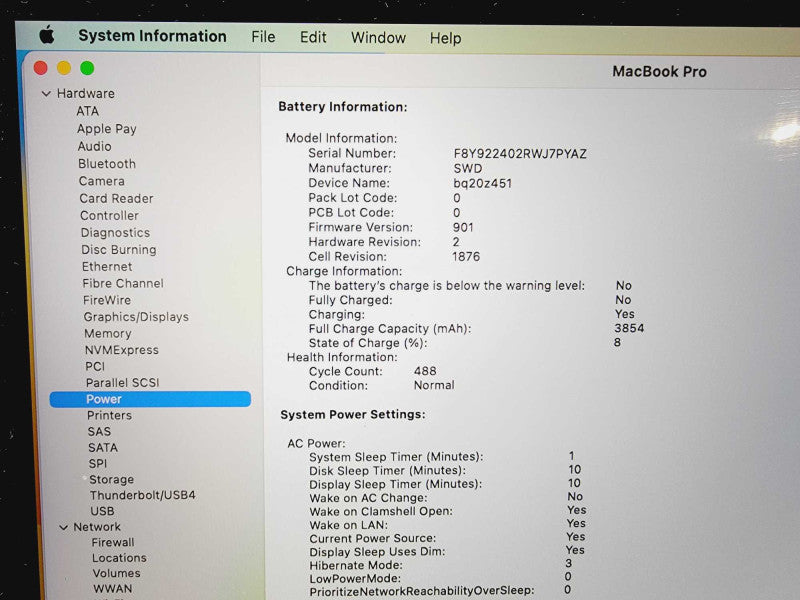Click the Charging label
This screenshot has height=600, width=800.
[336, 314]
